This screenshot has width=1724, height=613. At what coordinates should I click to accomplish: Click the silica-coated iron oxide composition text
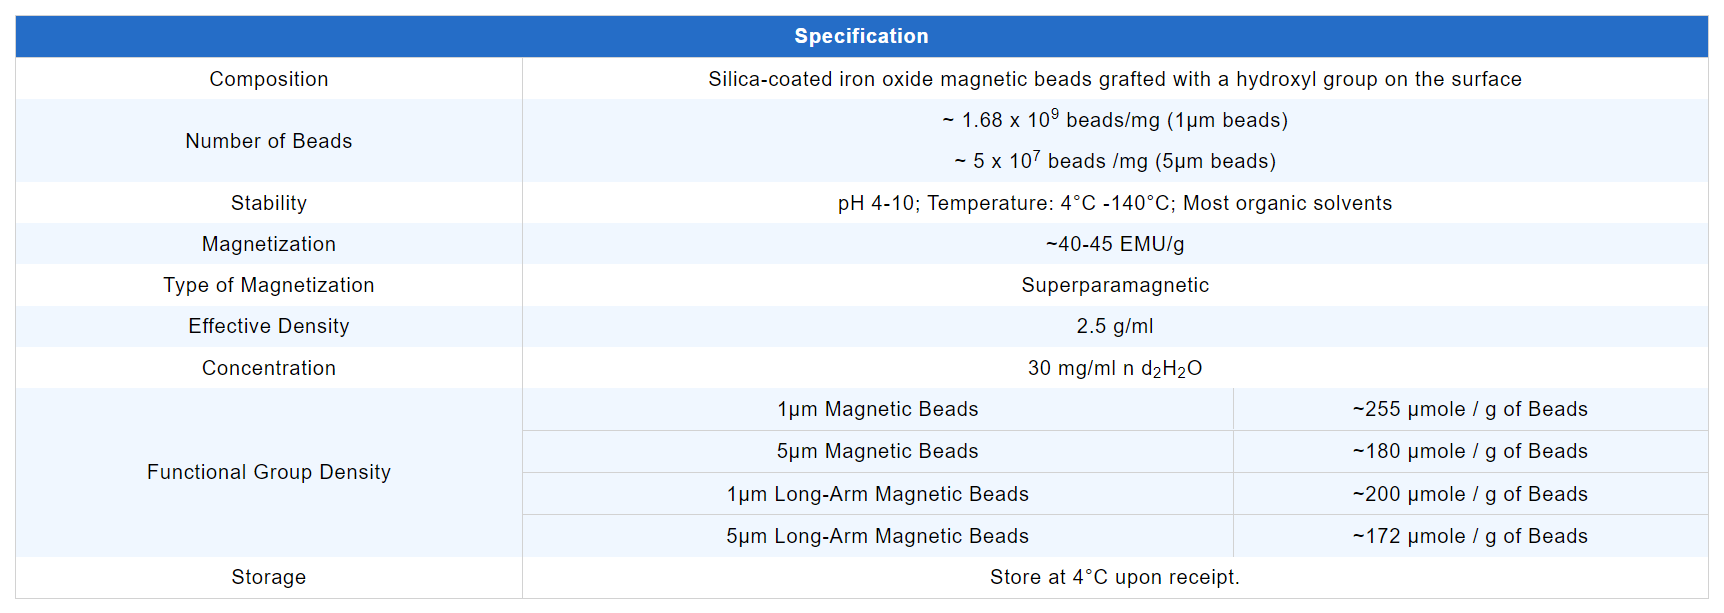tap(1114, 79)
